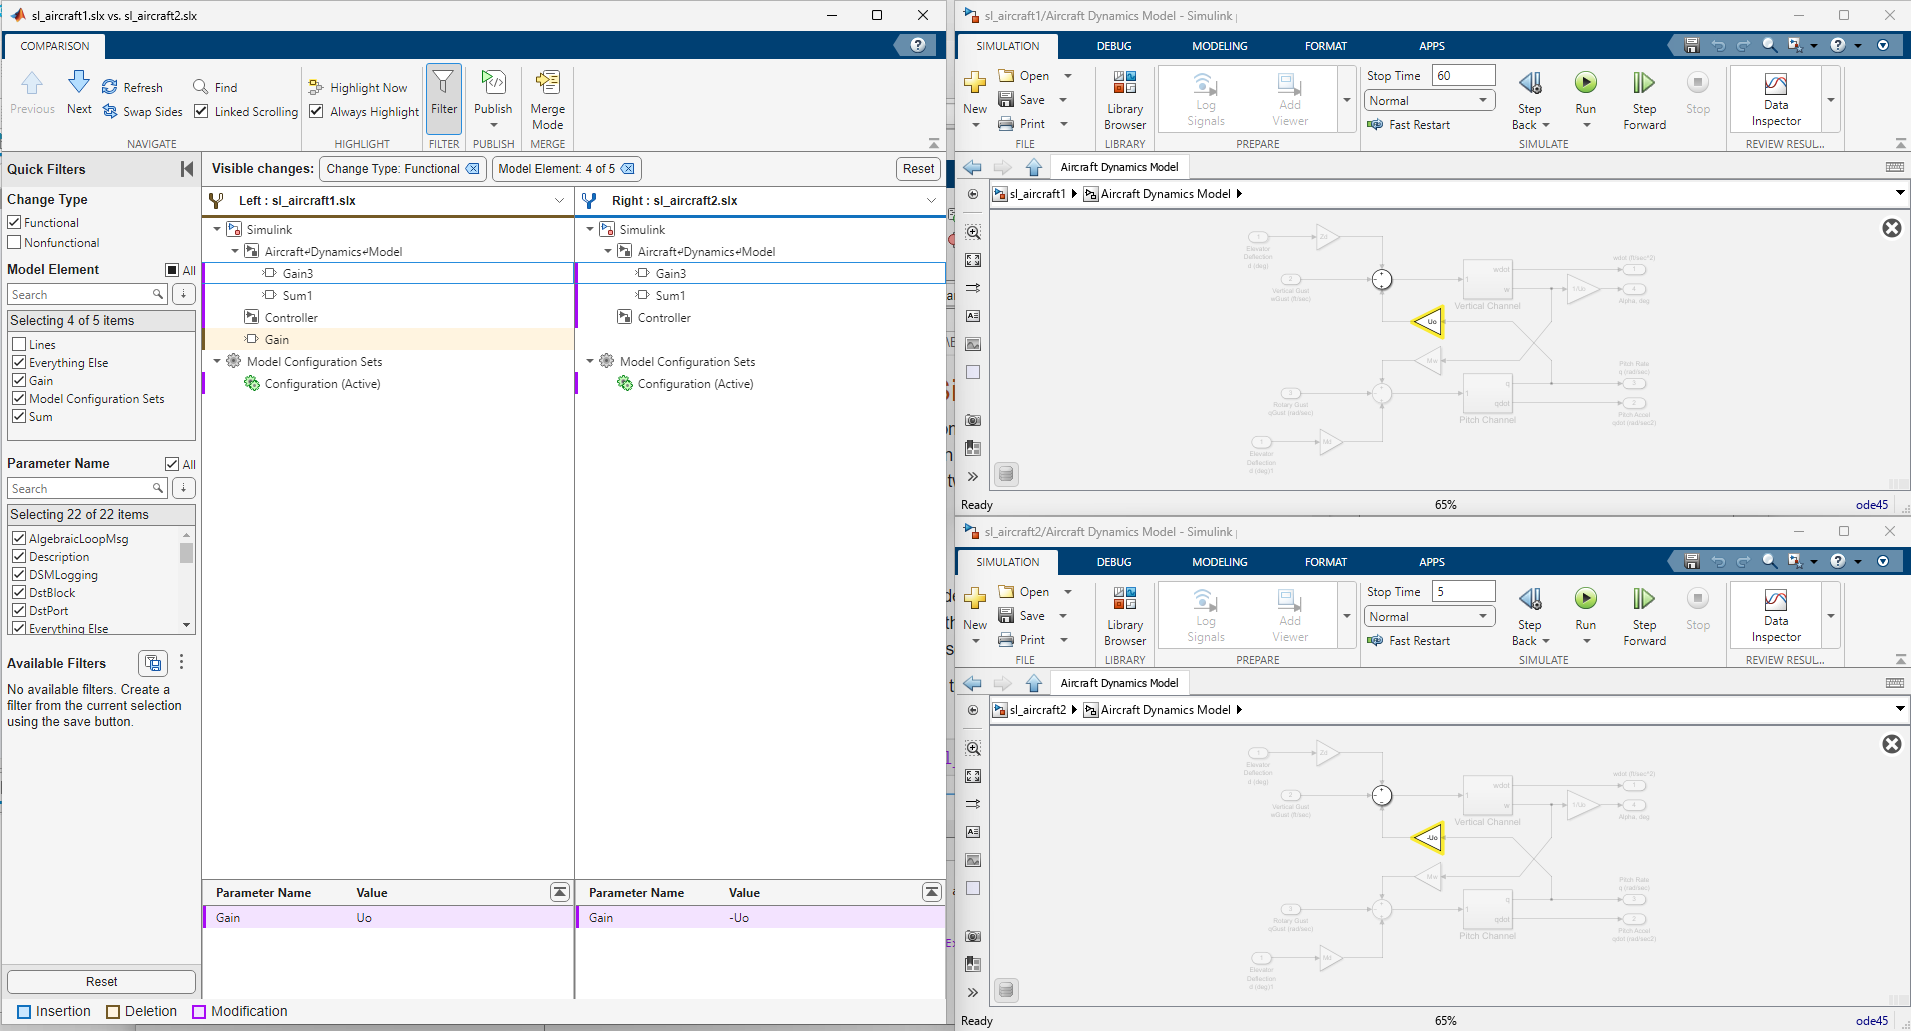Edit the Stop Time value of 60
Image resolution: width=1911 pixels, height=1031 pixels.
click(x=1463, y=74)
